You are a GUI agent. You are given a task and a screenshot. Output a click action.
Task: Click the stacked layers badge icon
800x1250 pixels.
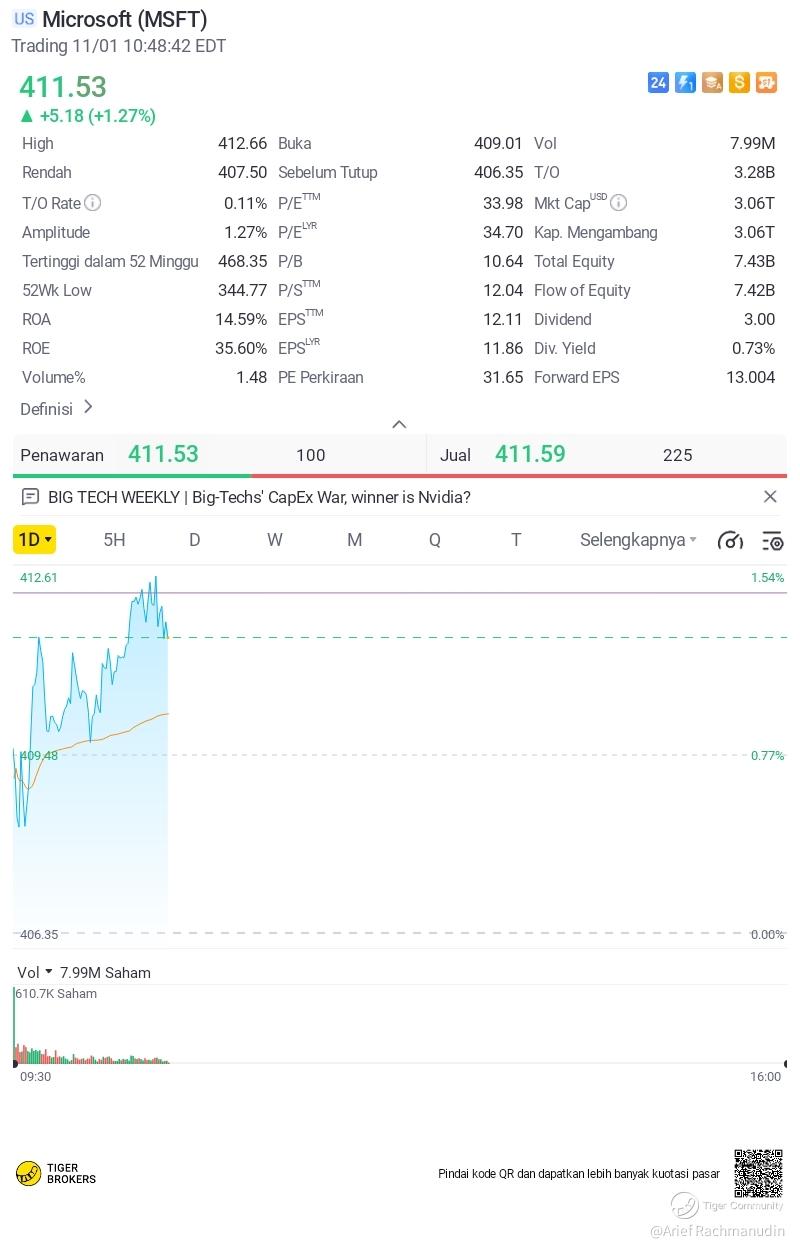click(x=712, y=83)
